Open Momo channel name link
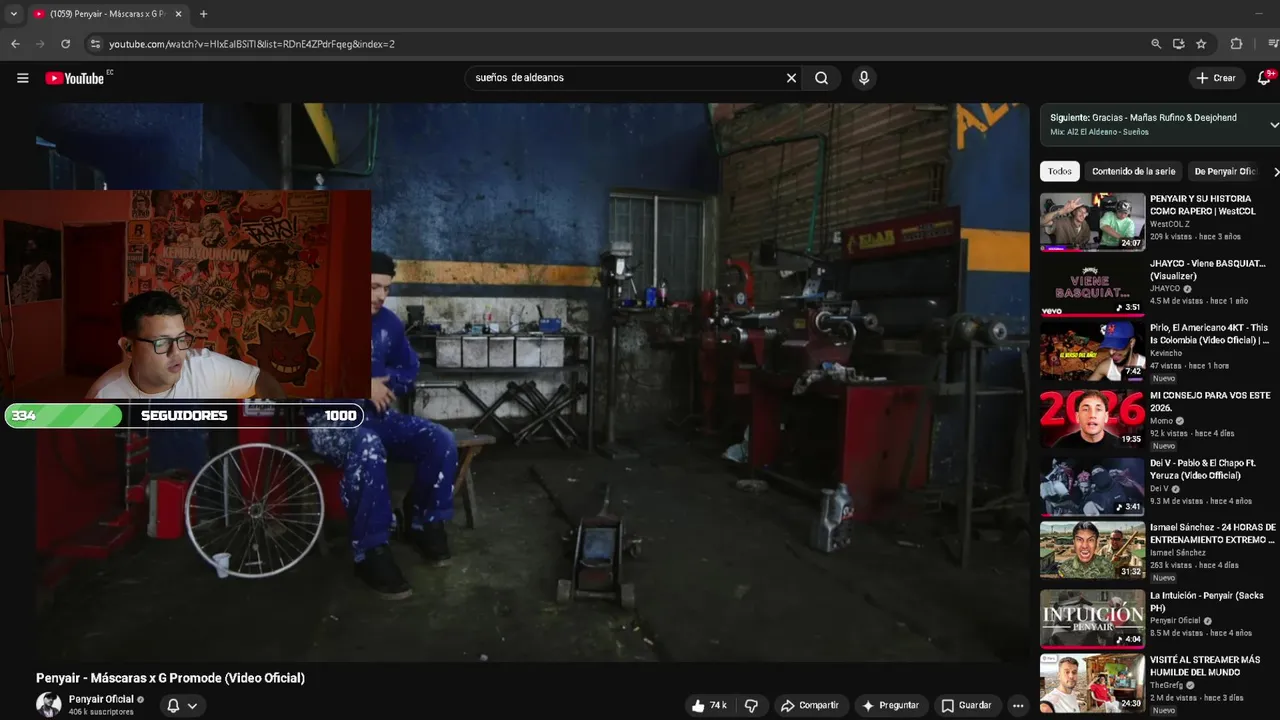The image size is (1280, 720). 1161,421
